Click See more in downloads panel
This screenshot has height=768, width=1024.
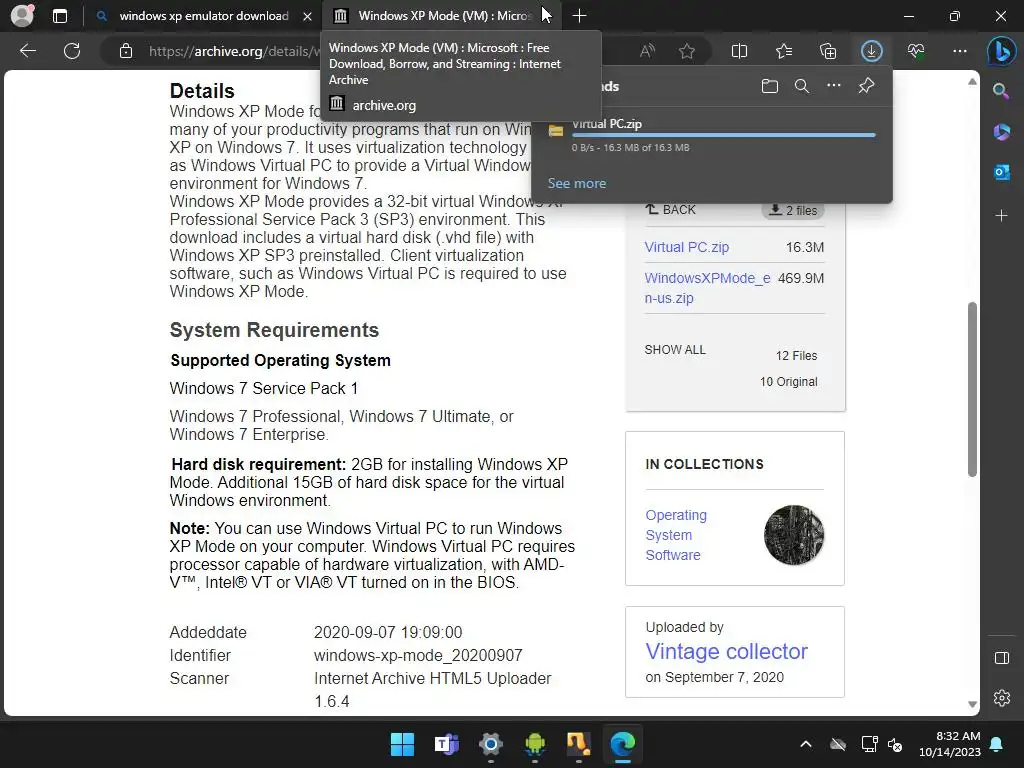pos(577,184)
